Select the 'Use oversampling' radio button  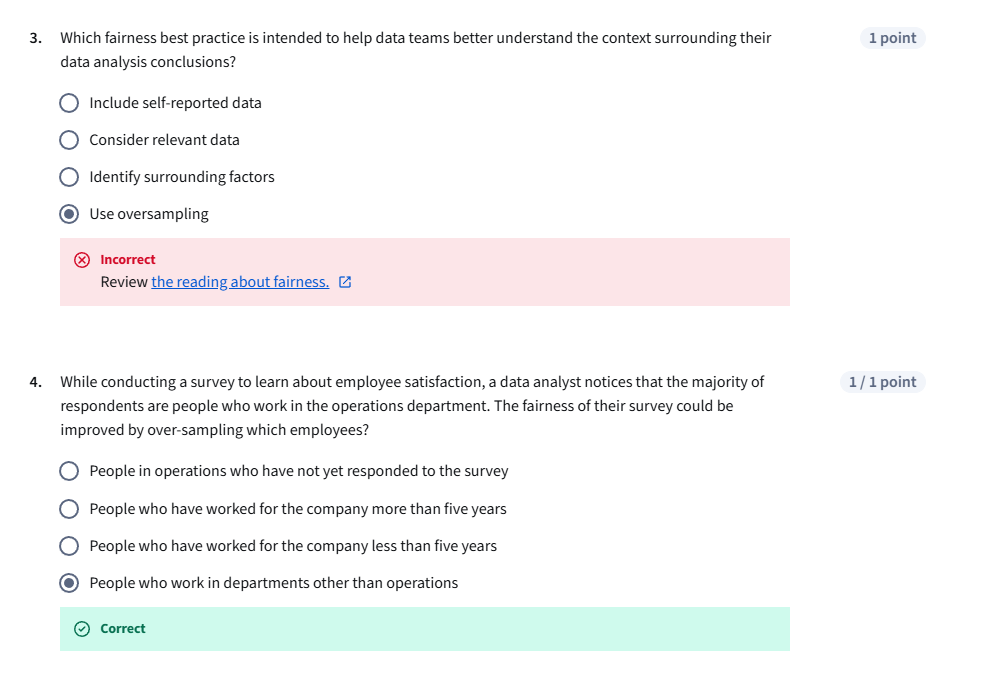[69, 214]
